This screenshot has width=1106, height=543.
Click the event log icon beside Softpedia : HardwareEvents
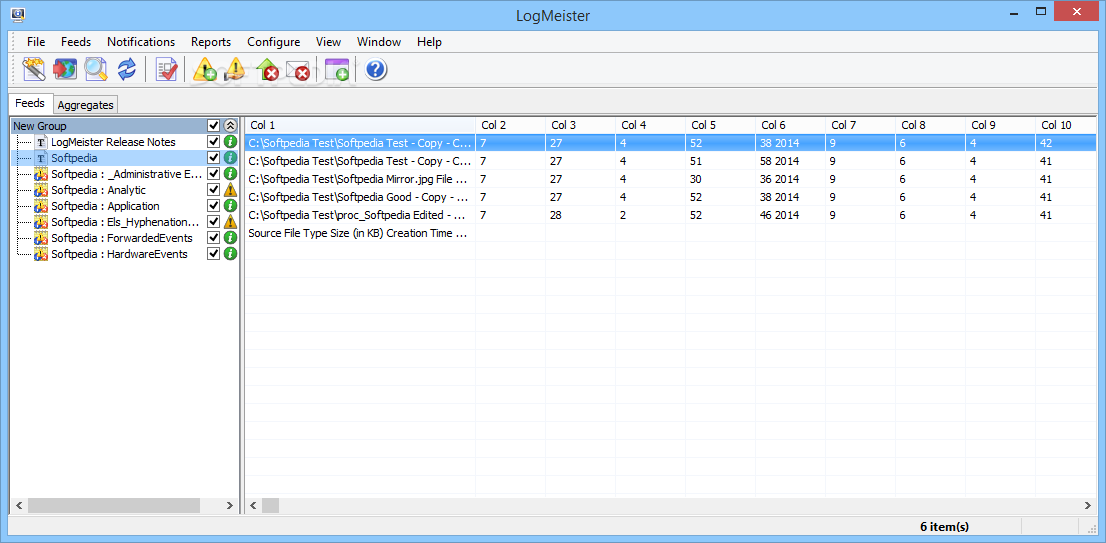tap(41, 253)
